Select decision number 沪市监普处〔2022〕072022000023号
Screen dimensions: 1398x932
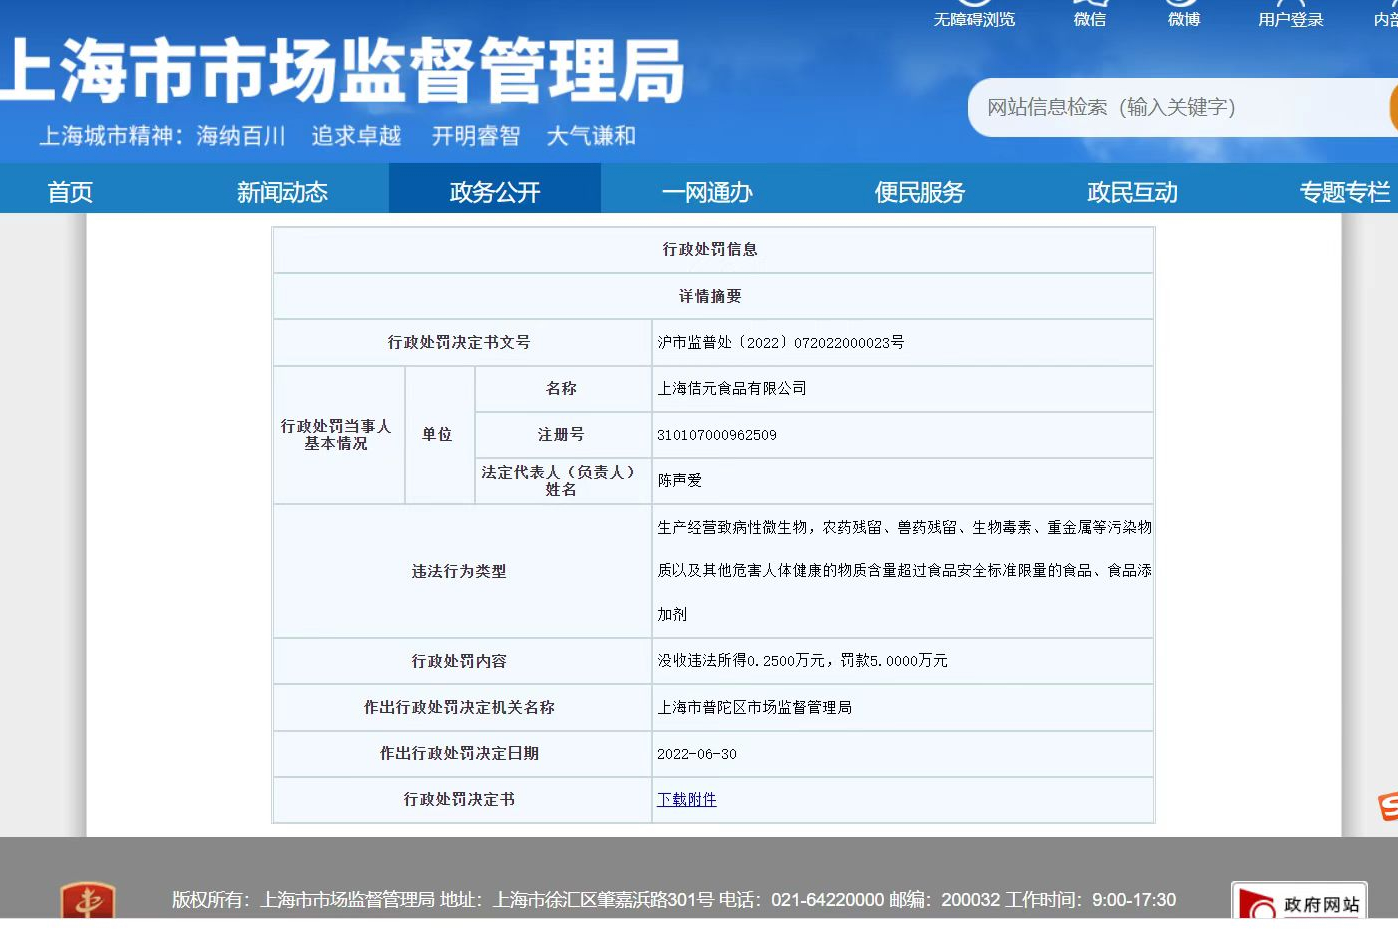point(781,342)
